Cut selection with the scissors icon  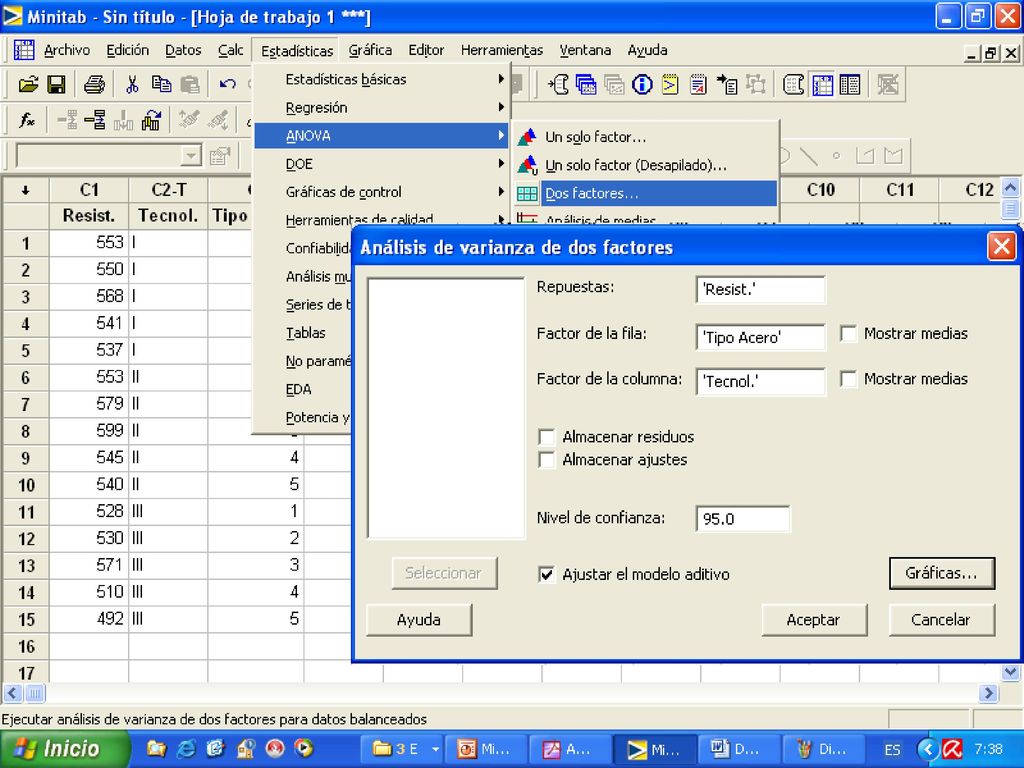click(x=132, y=84)
